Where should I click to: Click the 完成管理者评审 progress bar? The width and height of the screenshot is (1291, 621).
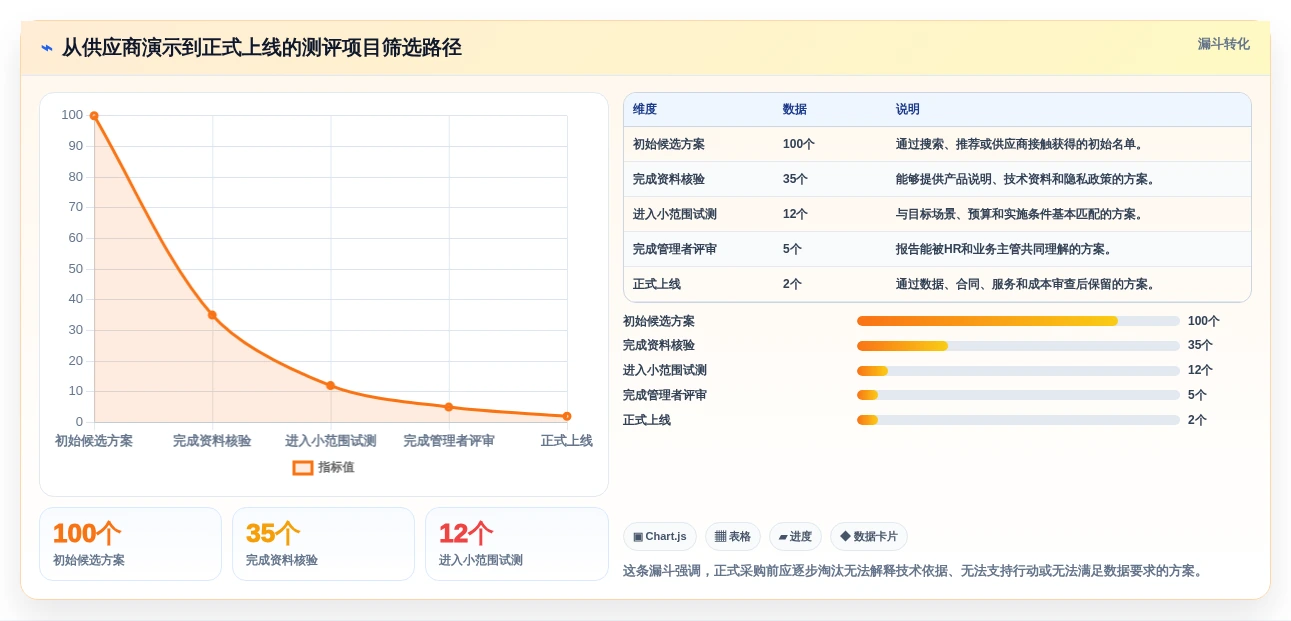1018,395
